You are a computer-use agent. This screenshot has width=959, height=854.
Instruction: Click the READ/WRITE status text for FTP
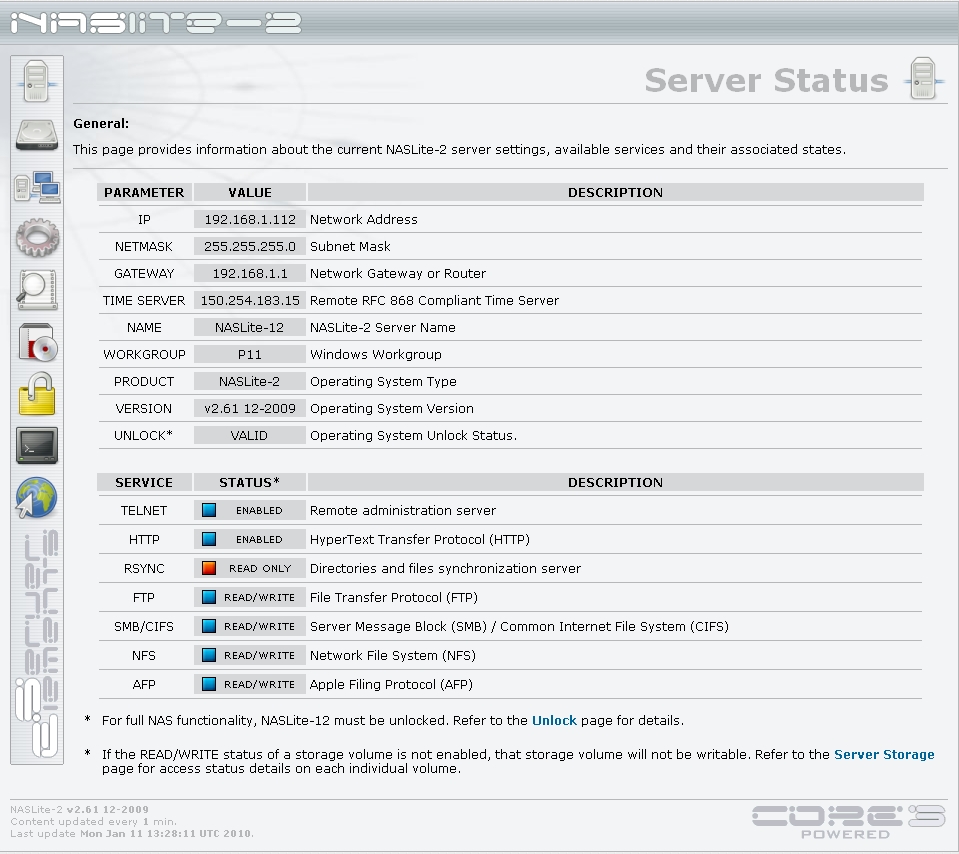[259, 597]
